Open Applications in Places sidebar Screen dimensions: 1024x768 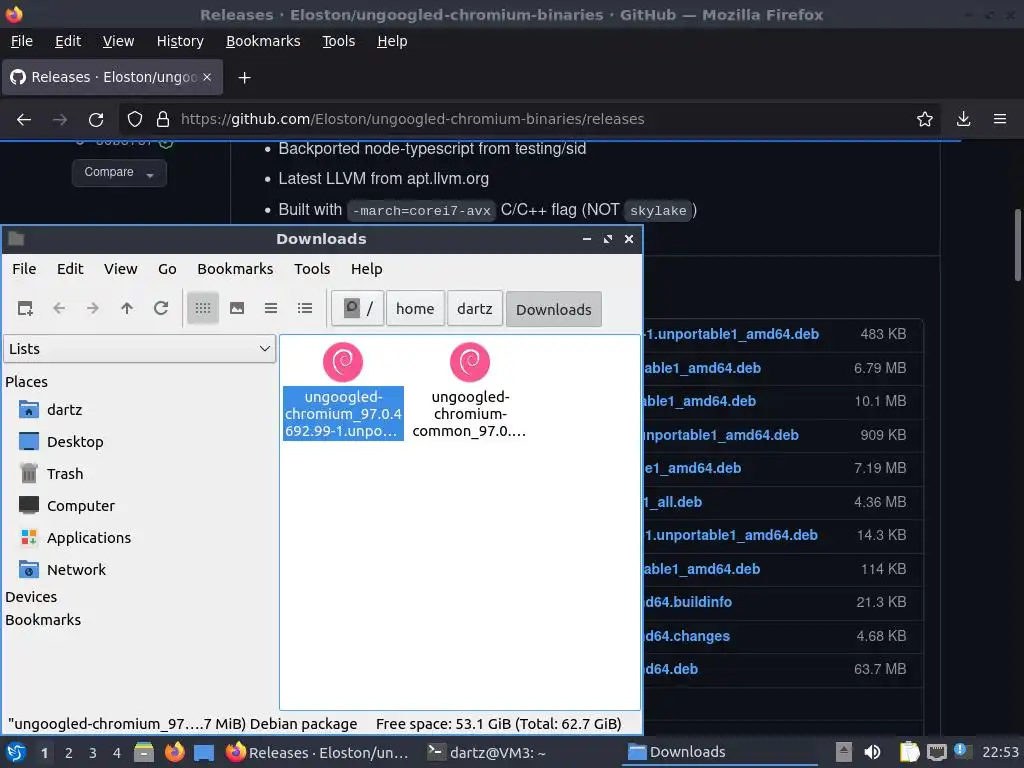pos(89,538)
